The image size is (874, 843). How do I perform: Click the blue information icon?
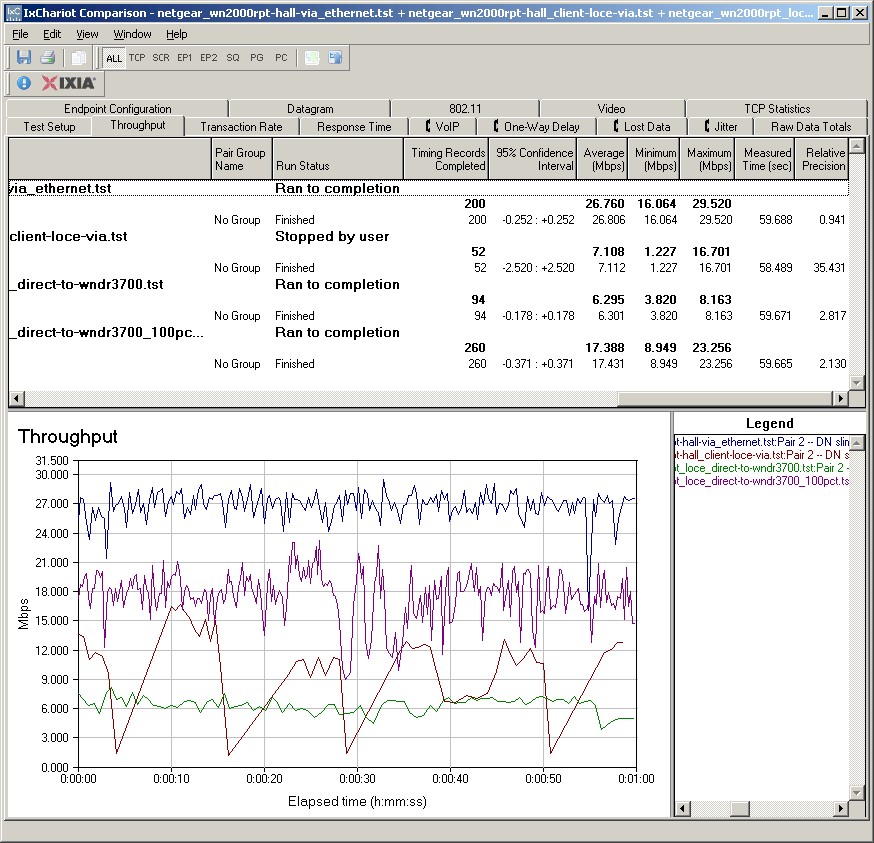click(23, 83)
